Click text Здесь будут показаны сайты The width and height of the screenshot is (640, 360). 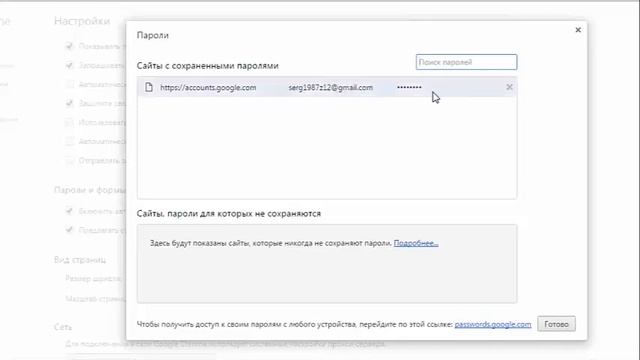pos(200,243)
